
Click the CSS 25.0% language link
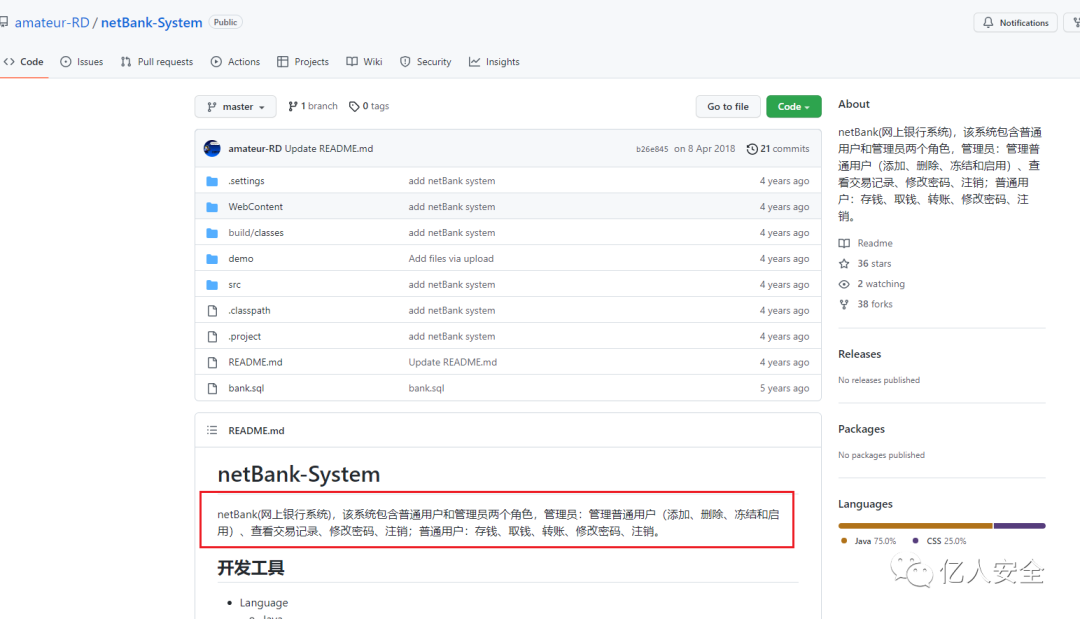[939, 541]
